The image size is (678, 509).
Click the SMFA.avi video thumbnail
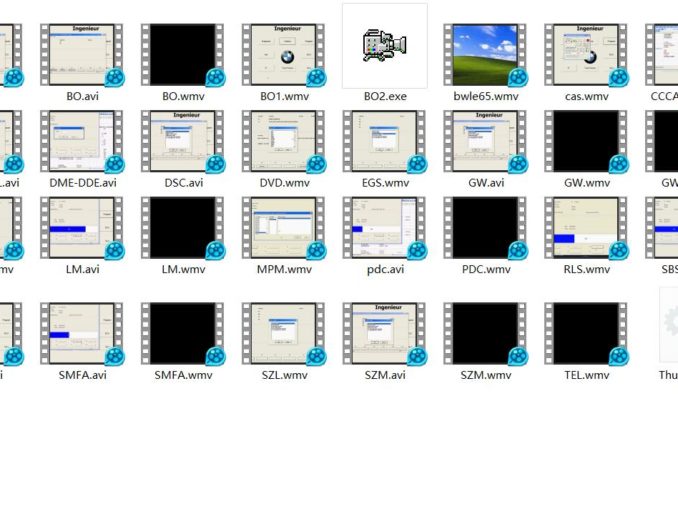[x=82, y=334]
